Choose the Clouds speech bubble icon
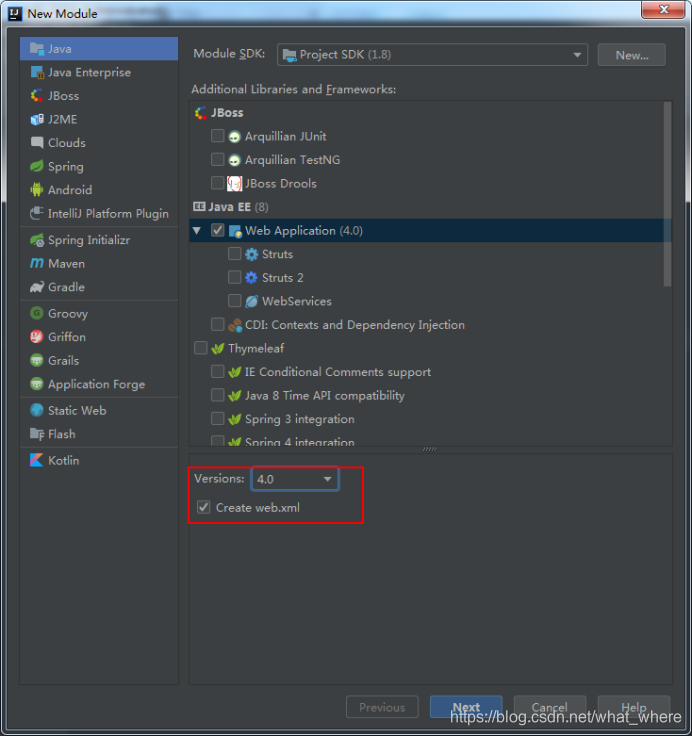 [x=37, y=142]
